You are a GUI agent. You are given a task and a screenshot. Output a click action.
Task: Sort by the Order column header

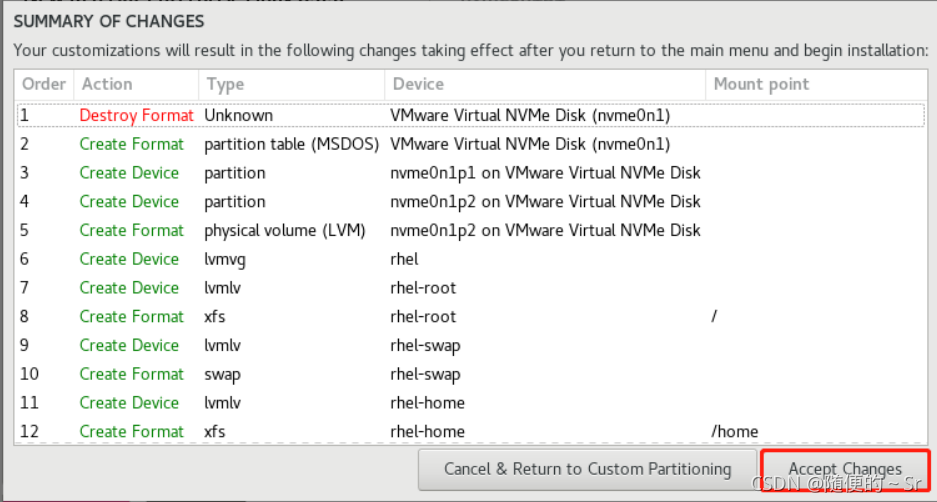coord(44,84)
